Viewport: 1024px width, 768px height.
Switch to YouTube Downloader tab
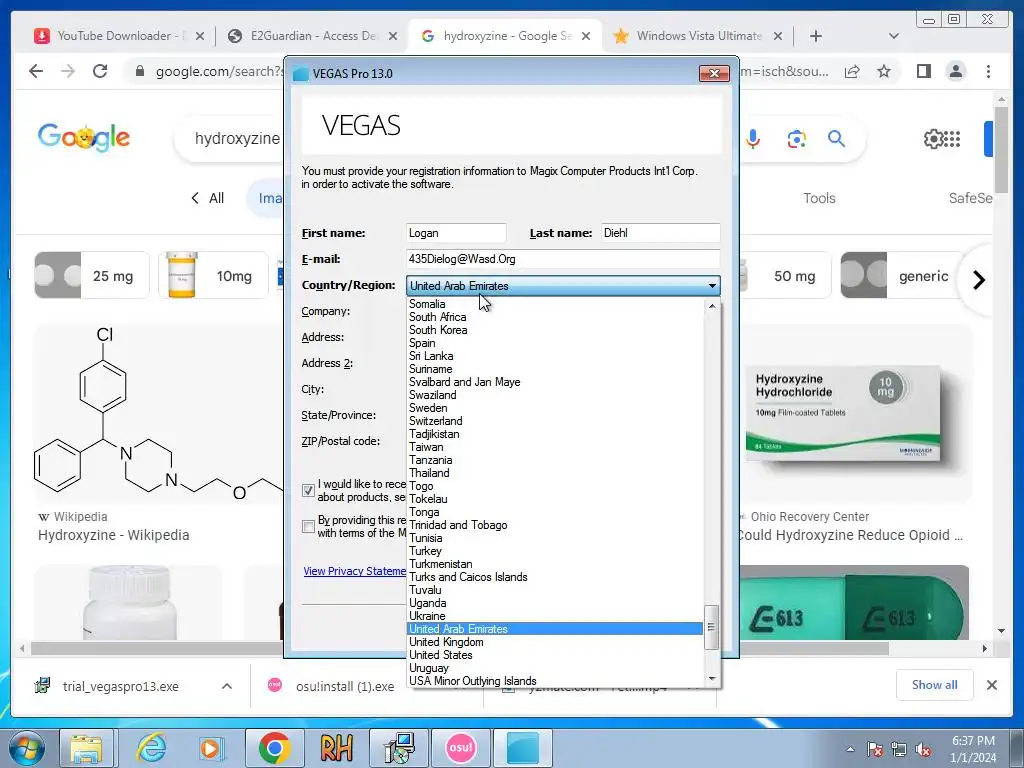coord(120,36)
